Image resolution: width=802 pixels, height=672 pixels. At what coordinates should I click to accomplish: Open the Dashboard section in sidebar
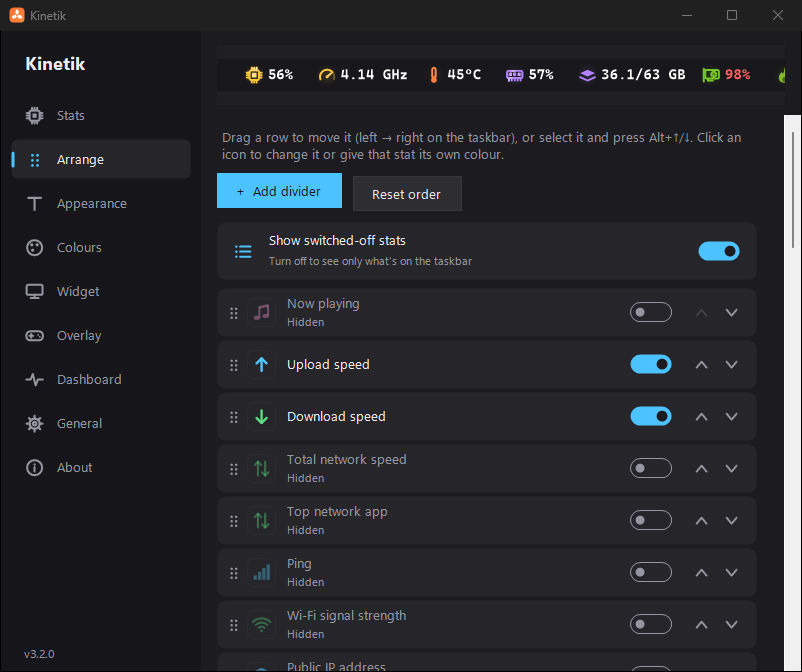coord(101,379)
